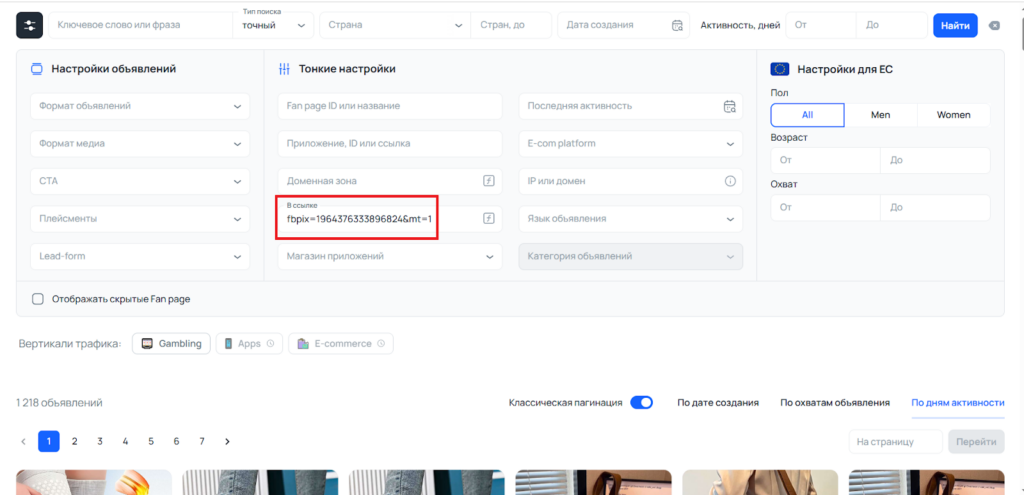Expand the Язык объявления dropdown

[x=631, y=219]
